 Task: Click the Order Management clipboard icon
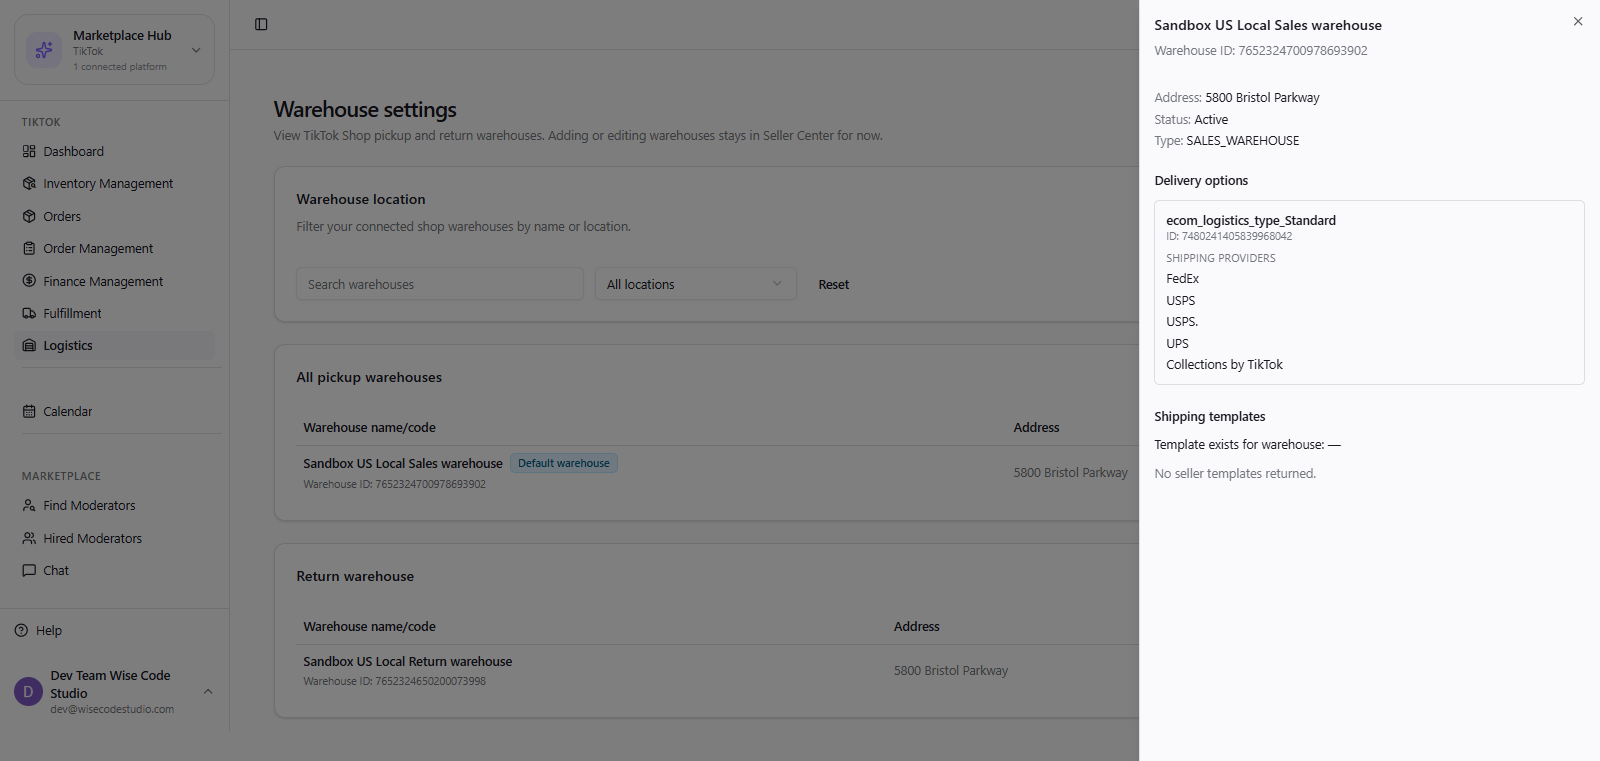[29, 249]
